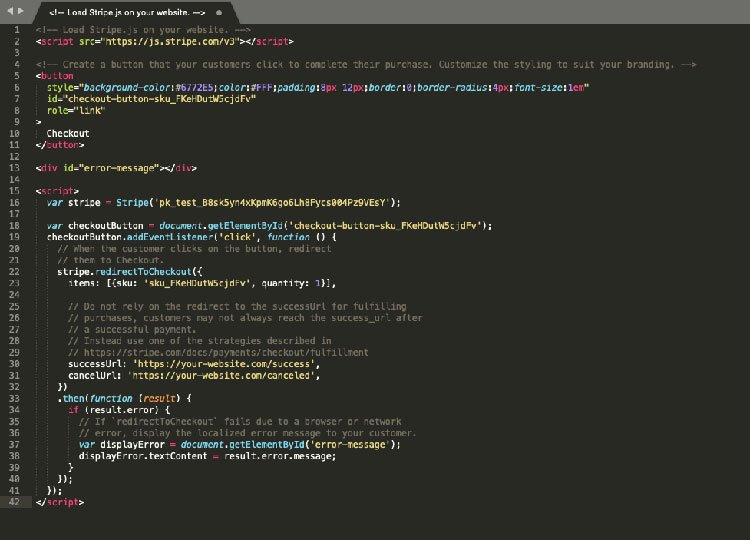Screen dimensions: 750x540
Task: Click the role="link" attribute
Action: (x=76, y=110)
